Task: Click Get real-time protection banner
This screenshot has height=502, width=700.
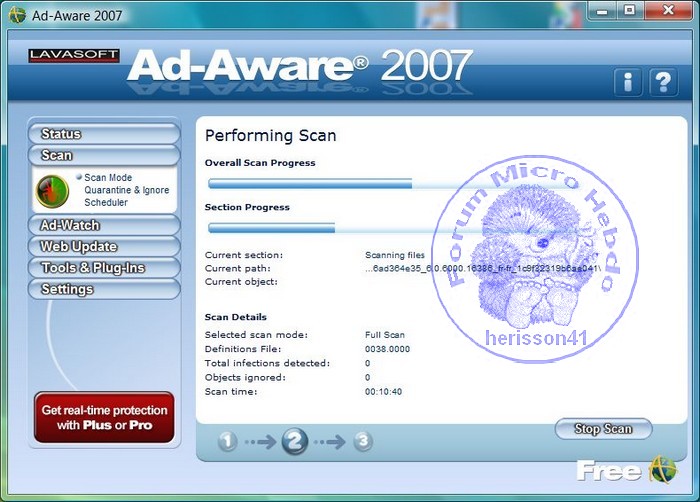Action: click(104, 417)
